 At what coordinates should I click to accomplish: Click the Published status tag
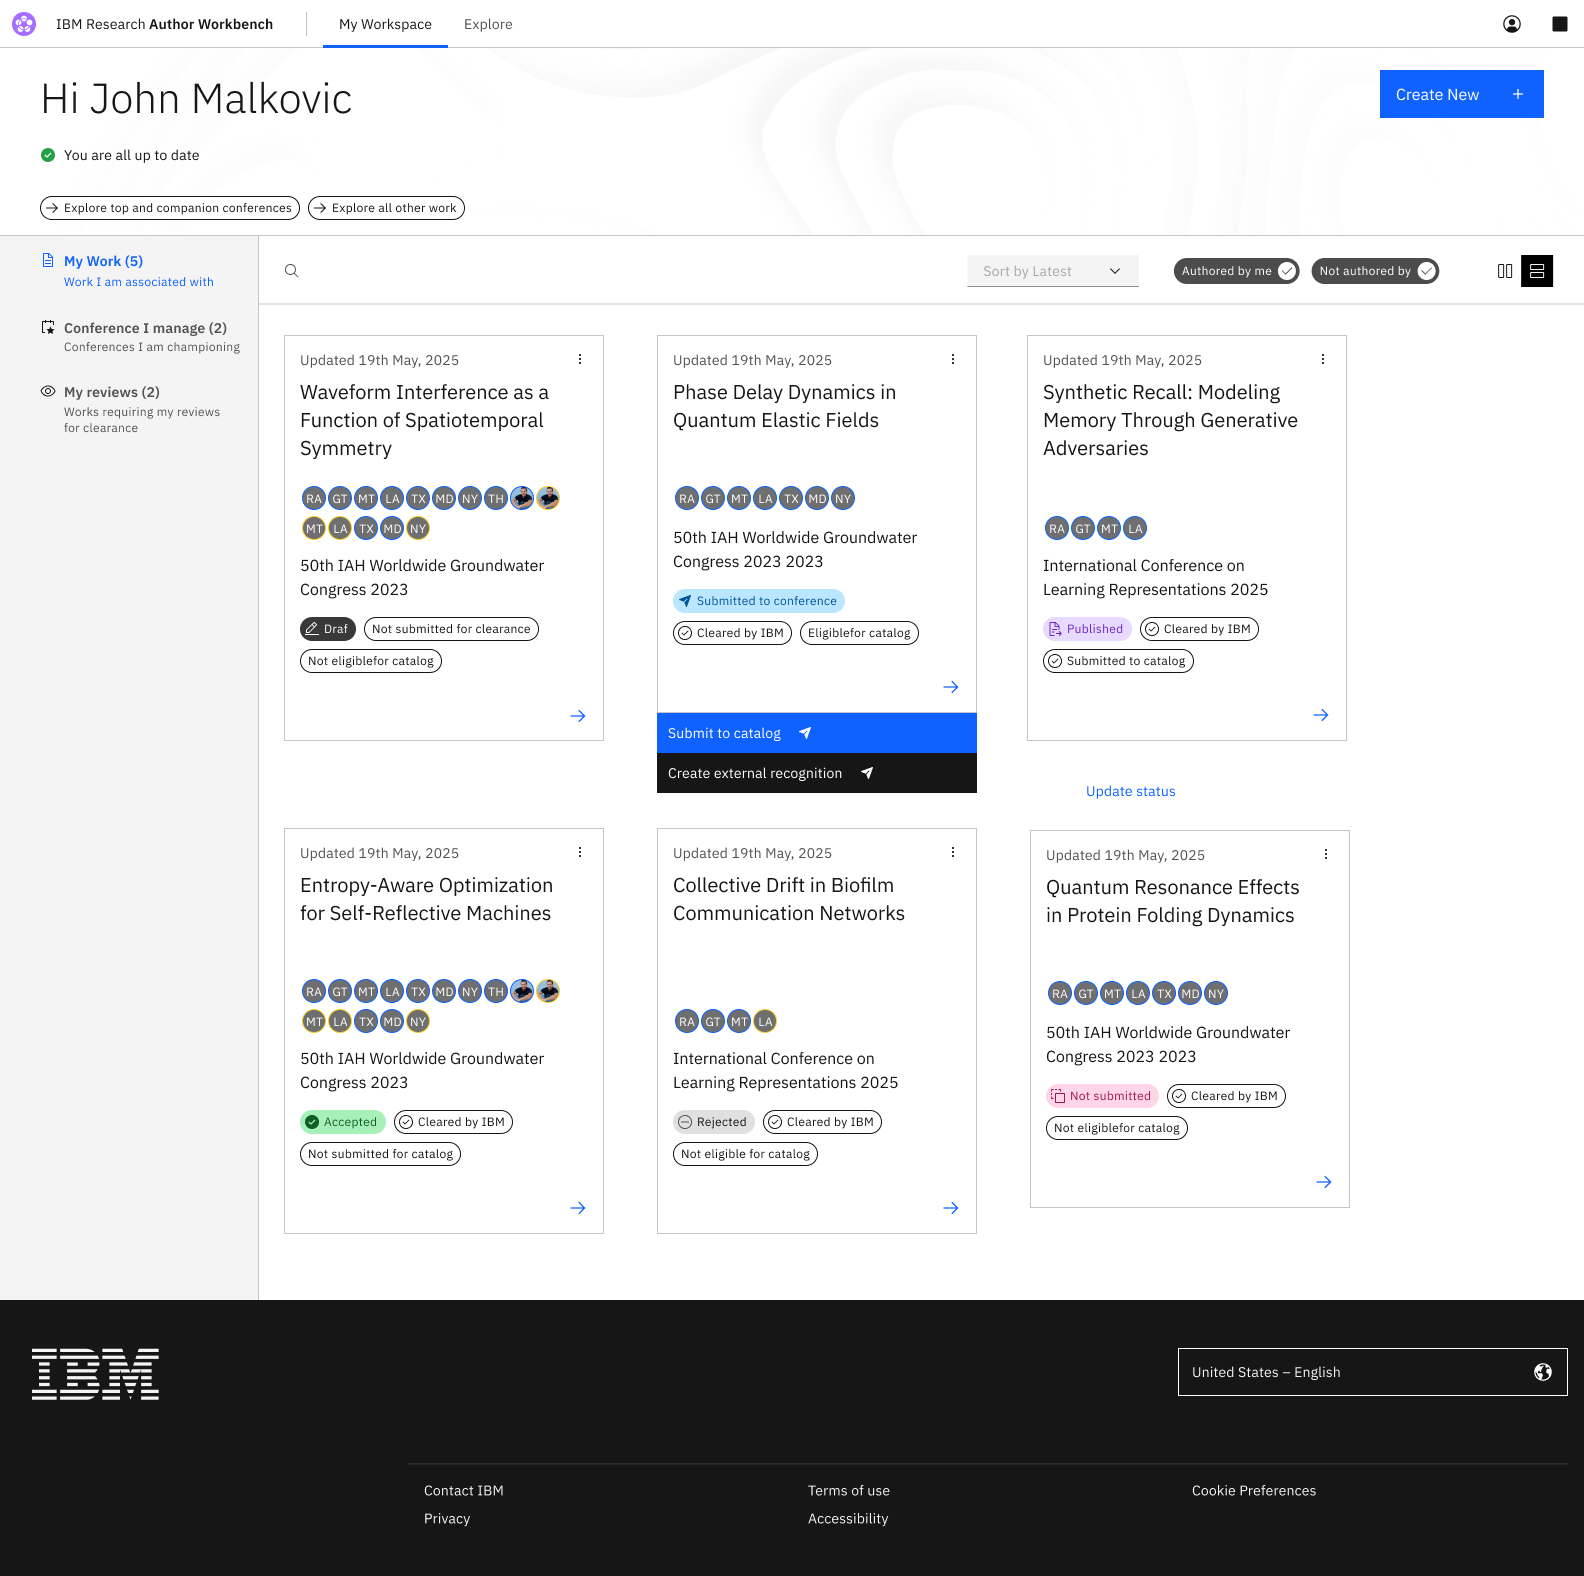1087,629
